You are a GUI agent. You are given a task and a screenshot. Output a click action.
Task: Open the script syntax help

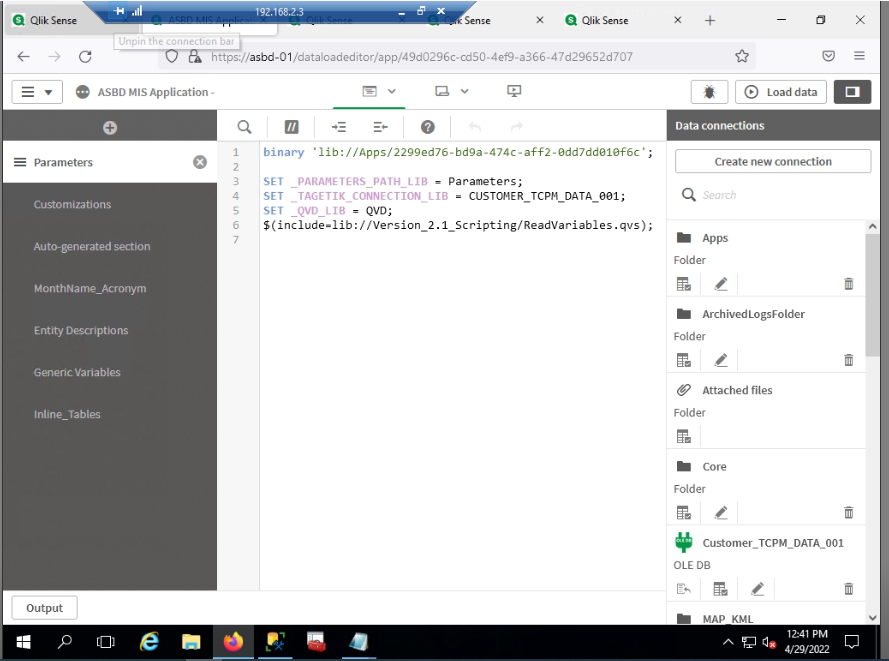pyautogui.click(x=427, y=127)
